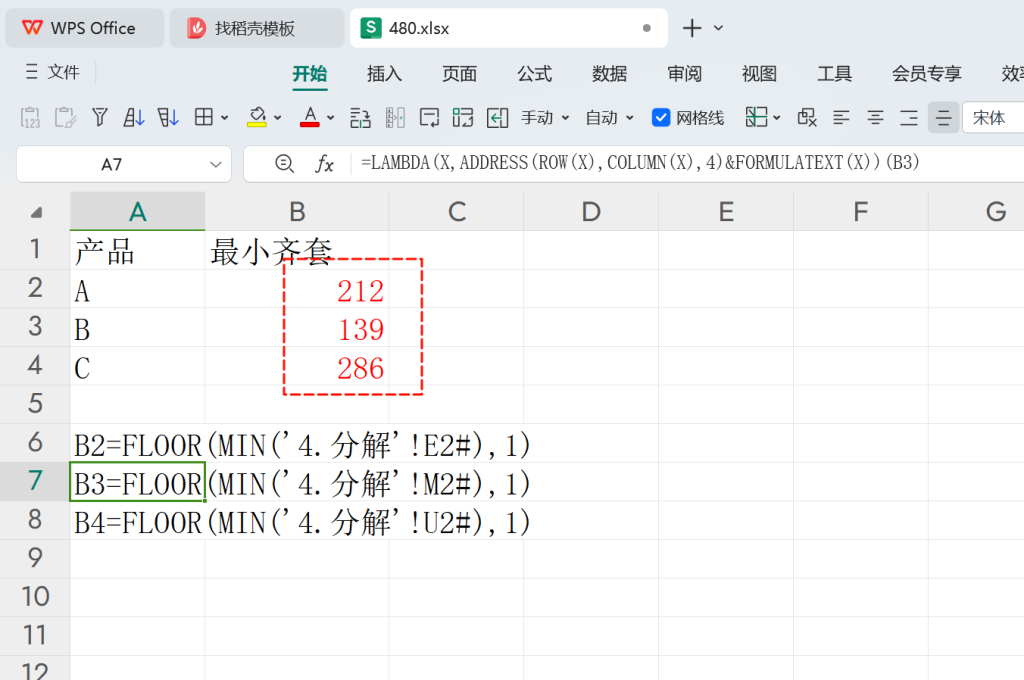The height and width of the screenshot is (680, 1024).
Task: Select the 审阅 ribbon tab
Action: 684,73
